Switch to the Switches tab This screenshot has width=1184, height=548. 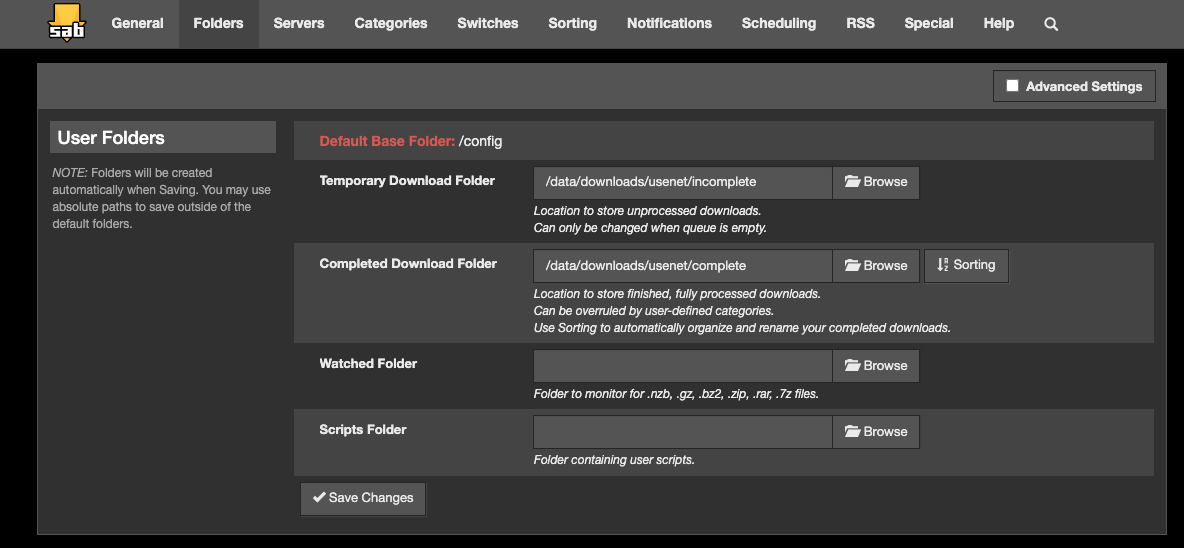[x=488, y=23]
